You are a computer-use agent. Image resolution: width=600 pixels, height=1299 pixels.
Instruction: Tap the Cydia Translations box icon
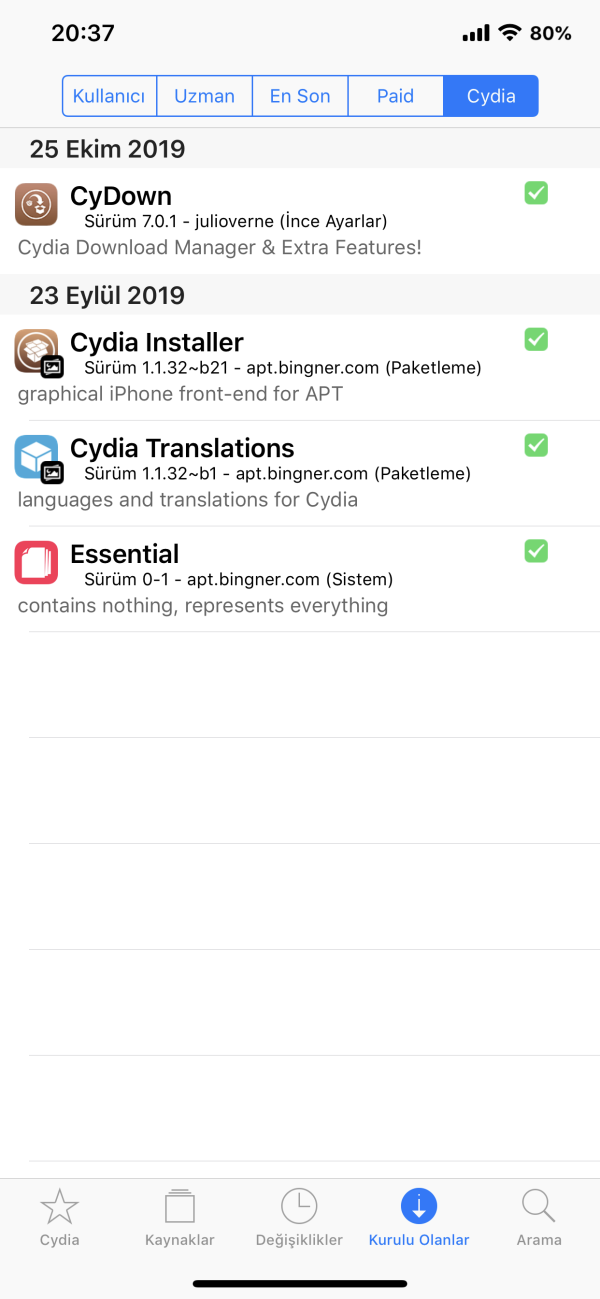tap(36, 456)
